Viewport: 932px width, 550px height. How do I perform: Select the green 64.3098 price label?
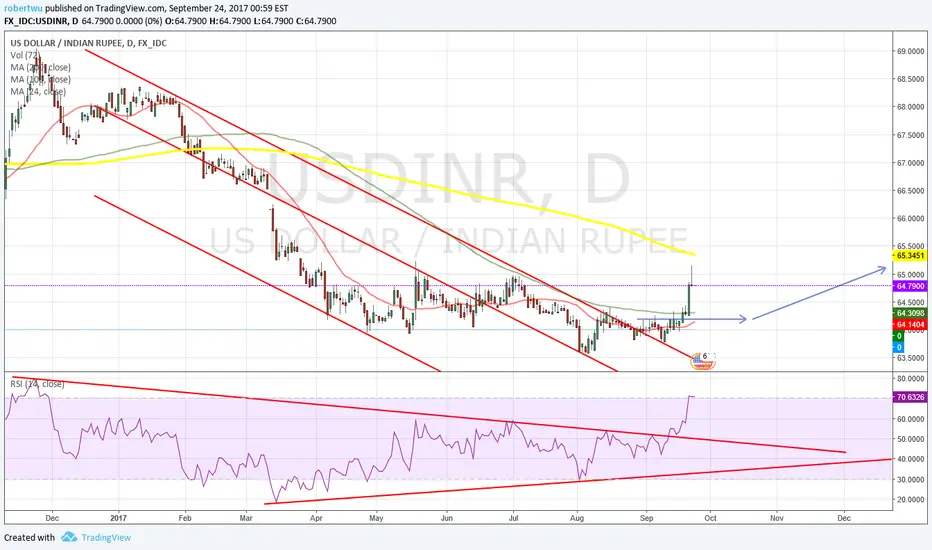[909, 313]
